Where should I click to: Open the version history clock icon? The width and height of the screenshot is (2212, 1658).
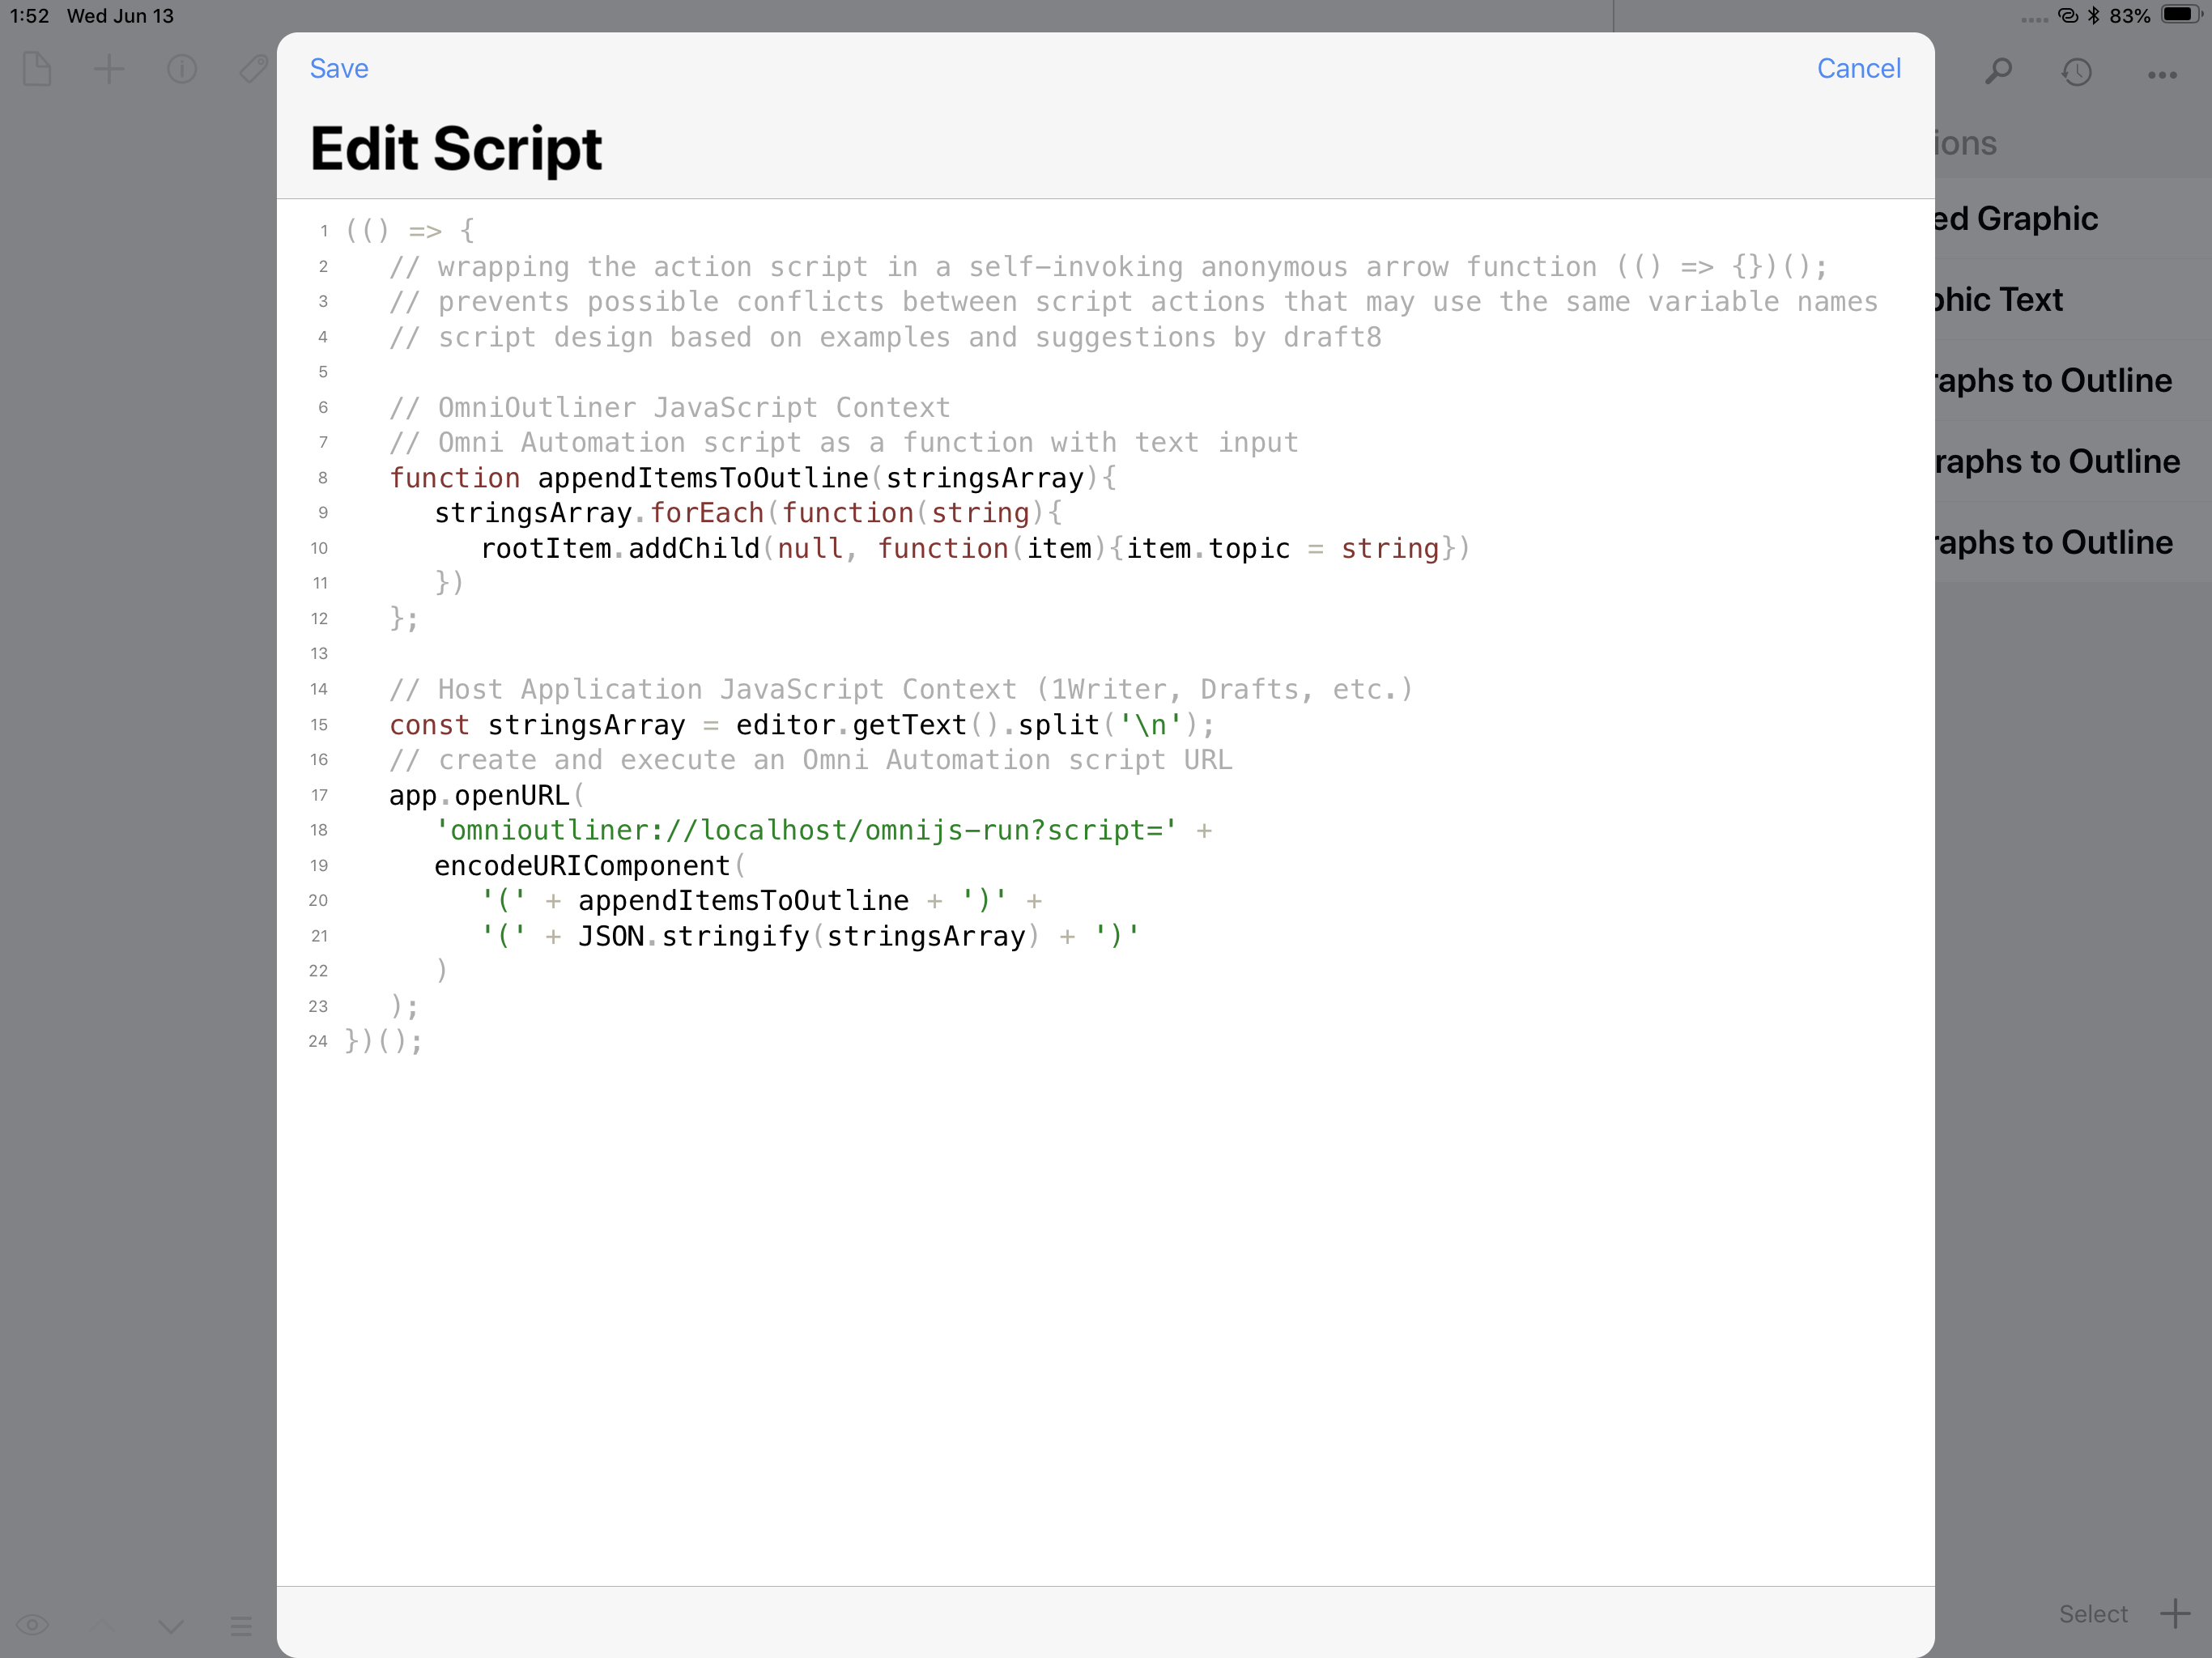(2078, 72)
